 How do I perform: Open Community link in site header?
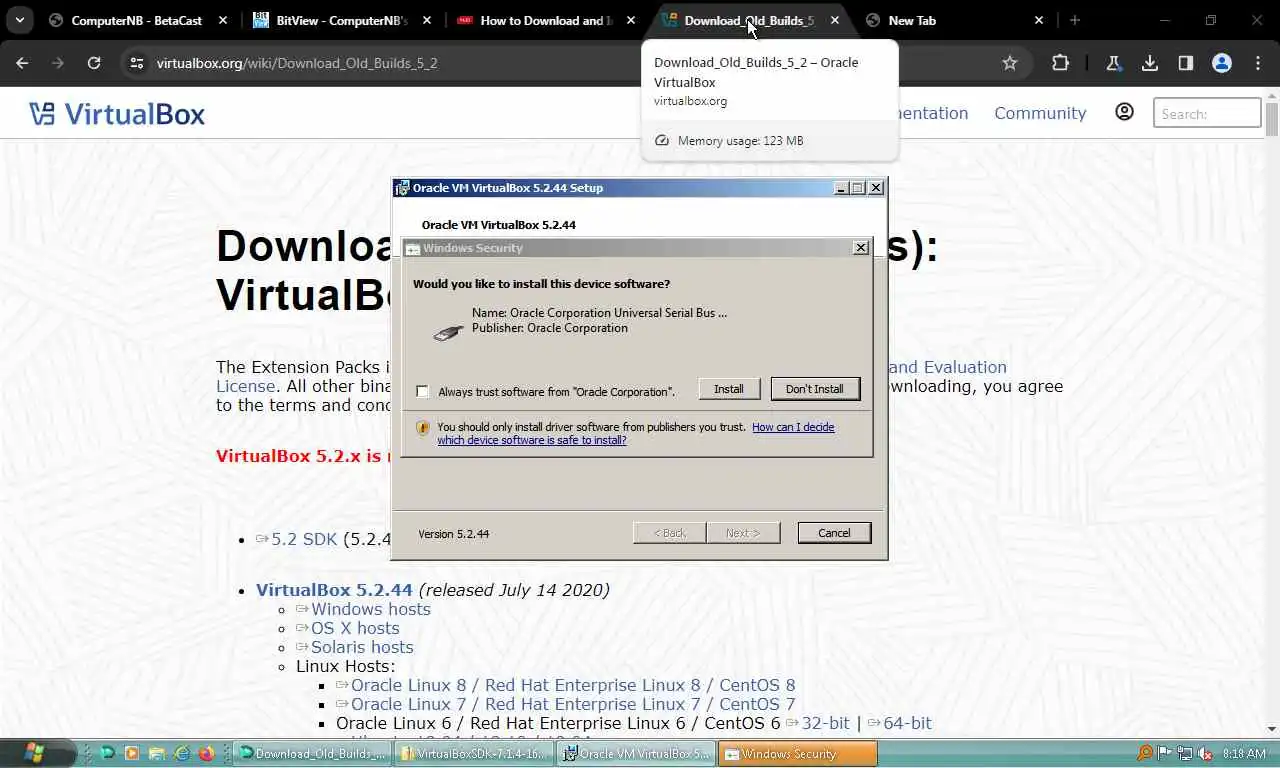pos(1040,113)
